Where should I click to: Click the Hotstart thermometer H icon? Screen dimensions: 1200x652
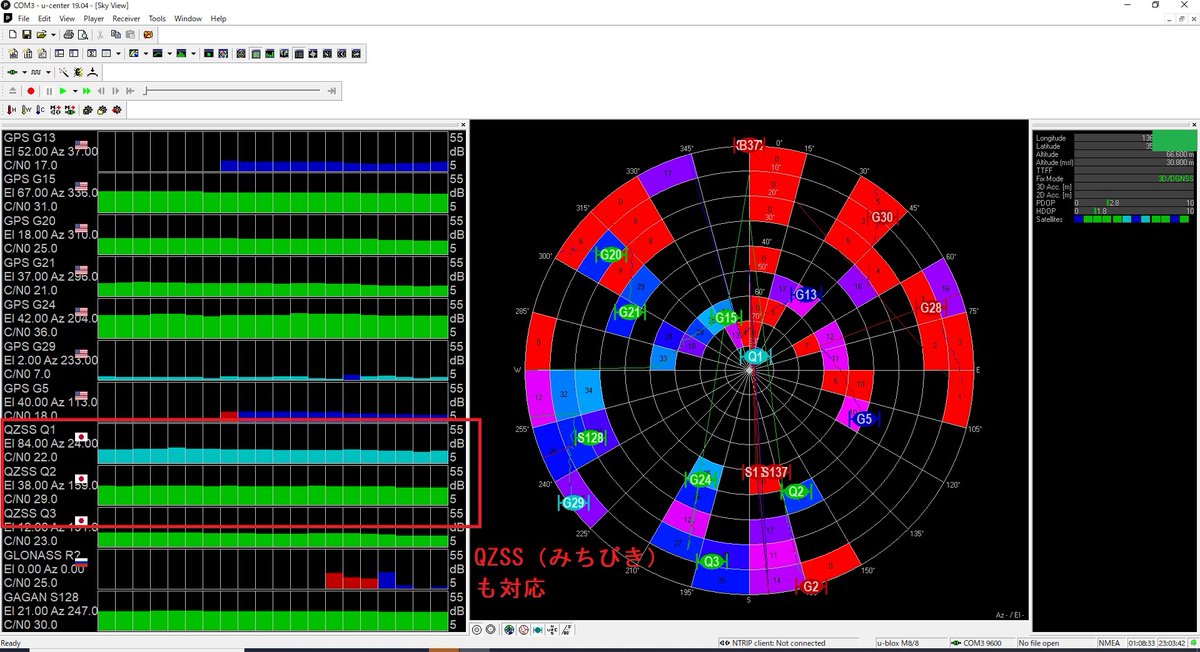[x=11, y=109]
